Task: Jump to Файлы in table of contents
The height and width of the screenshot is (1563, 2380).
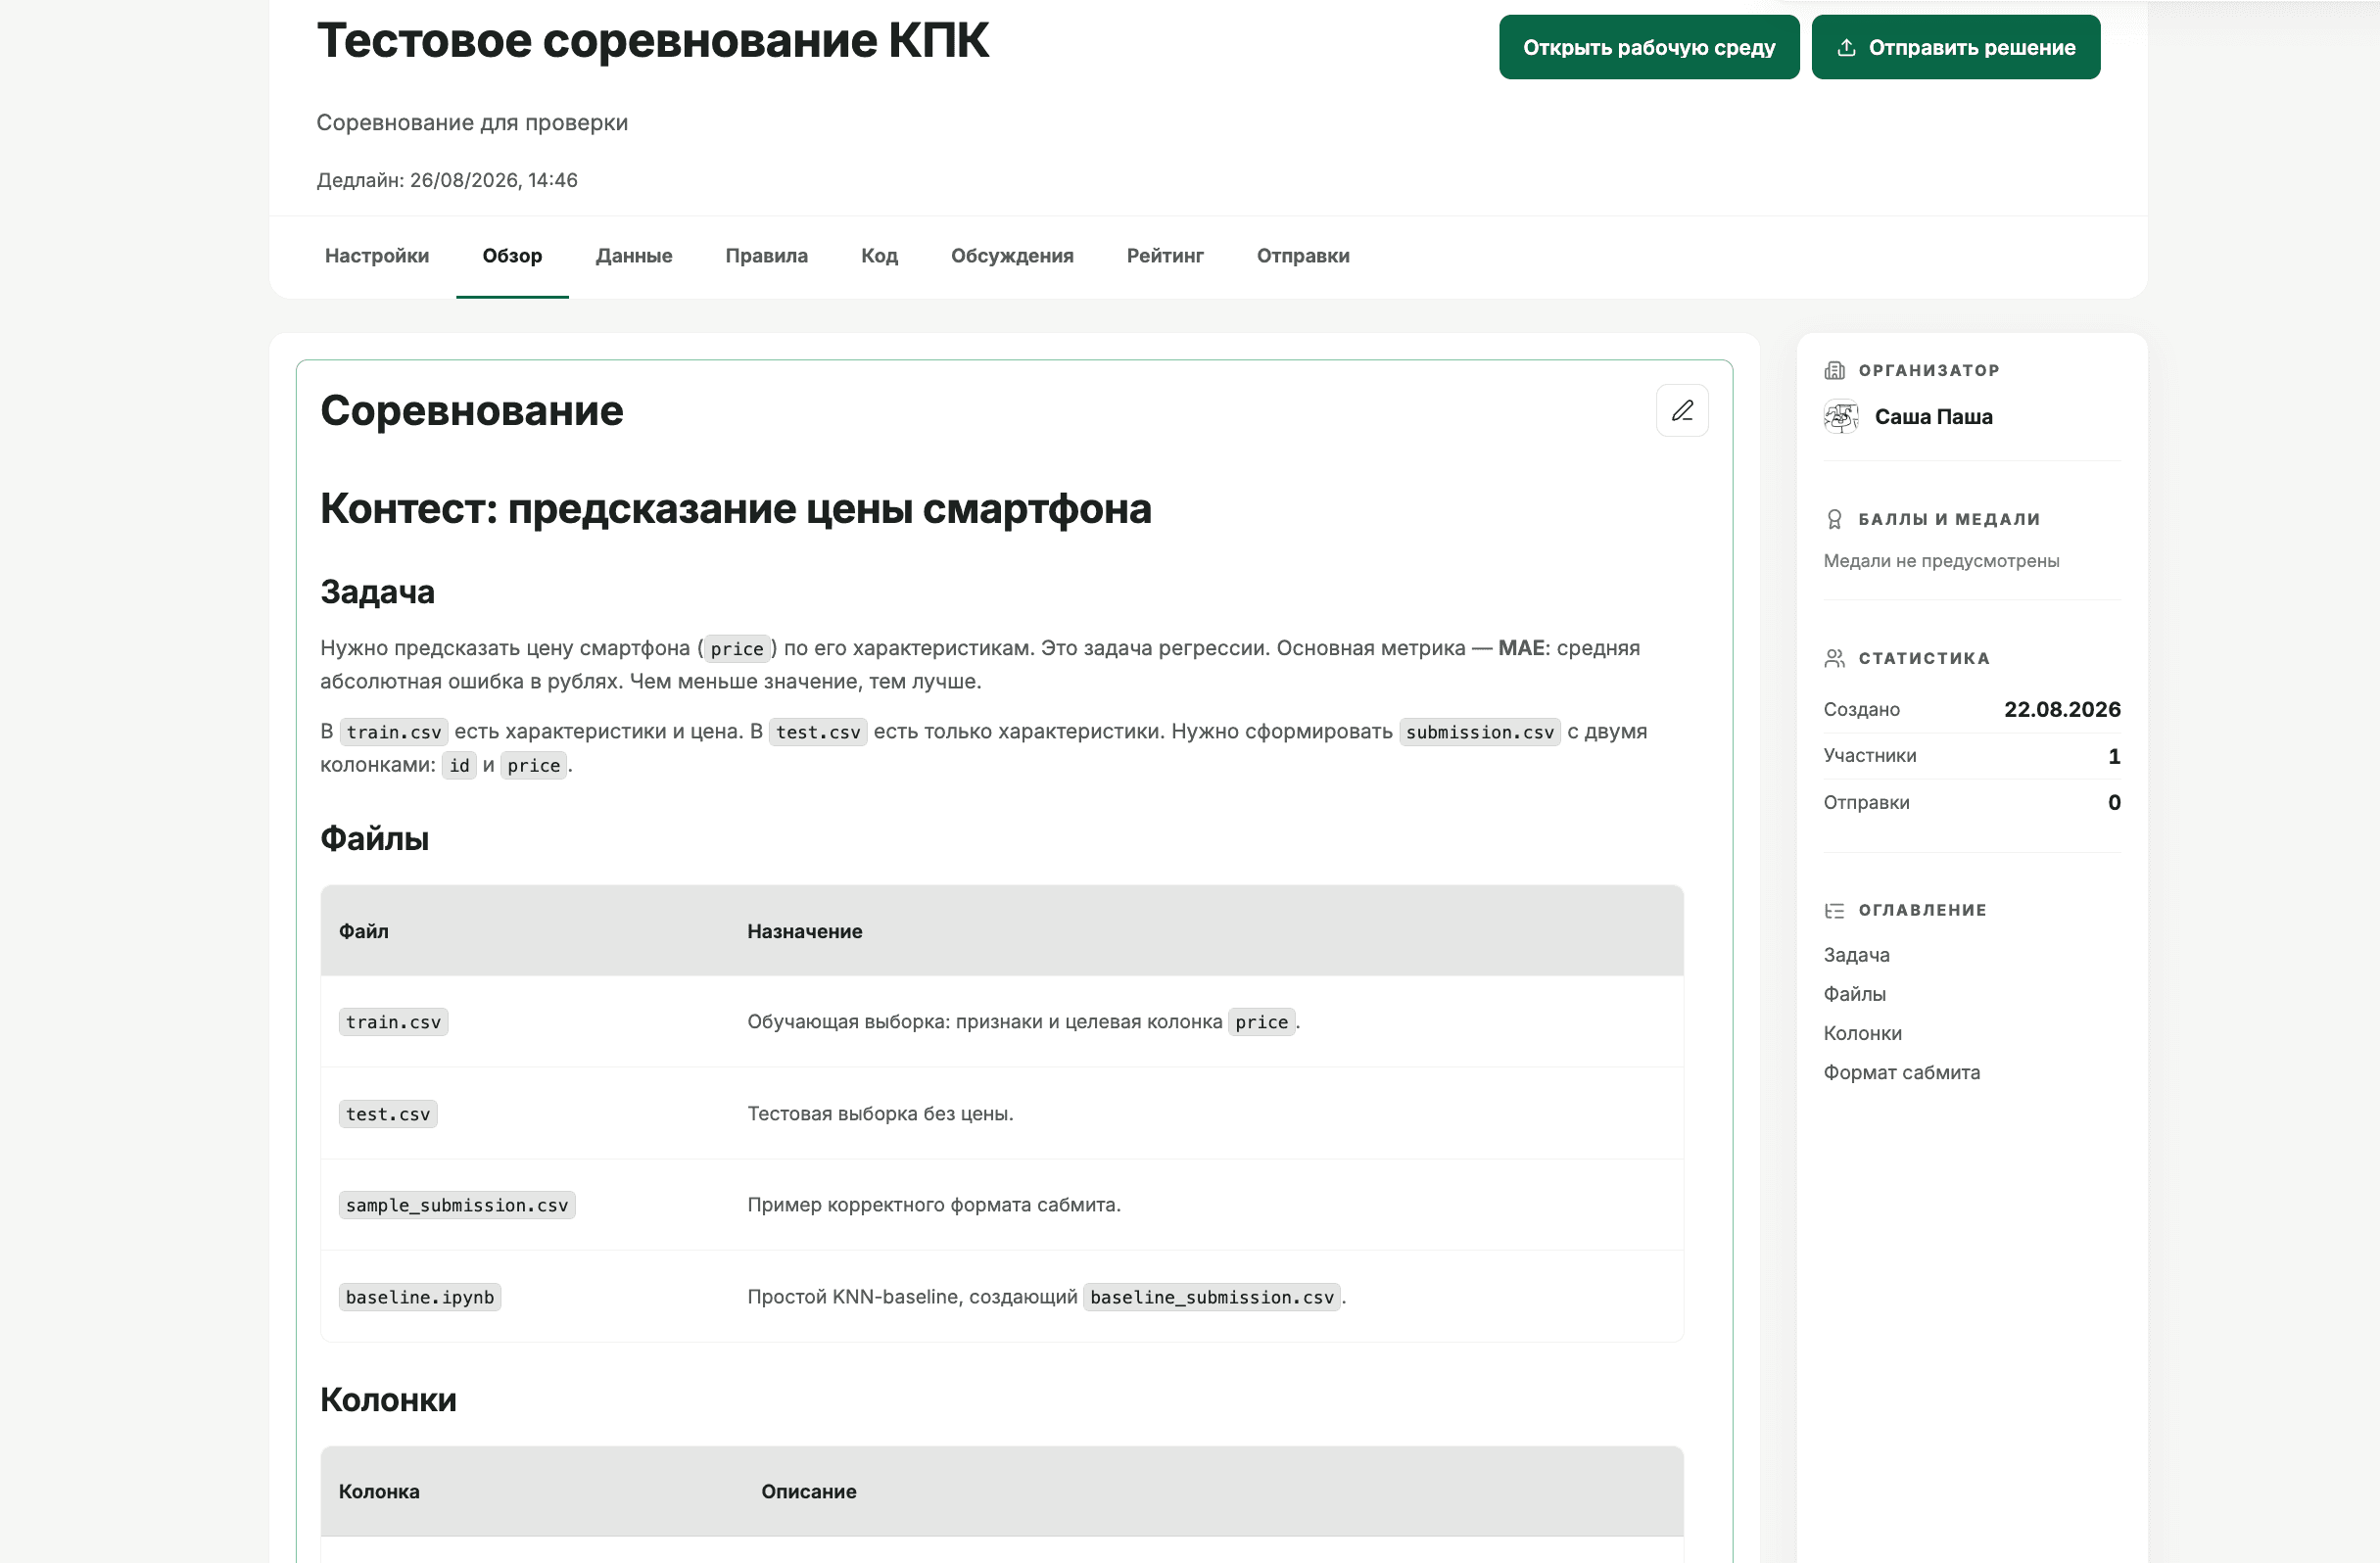Action: click(1854, 994)
